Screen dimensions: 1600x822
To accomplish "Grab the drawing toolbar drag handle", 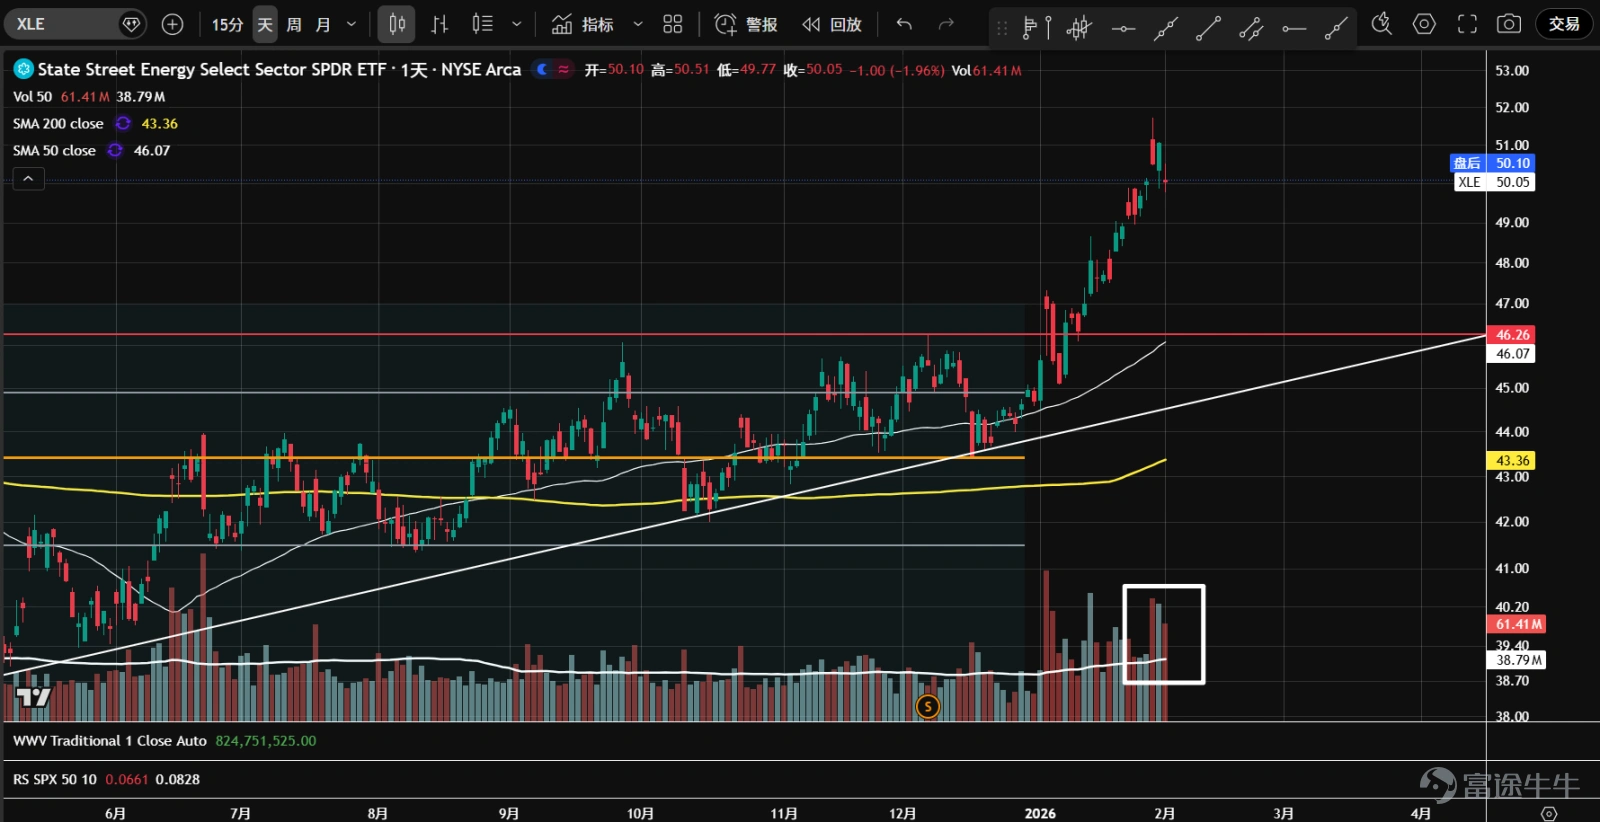I will point(1001,28).
